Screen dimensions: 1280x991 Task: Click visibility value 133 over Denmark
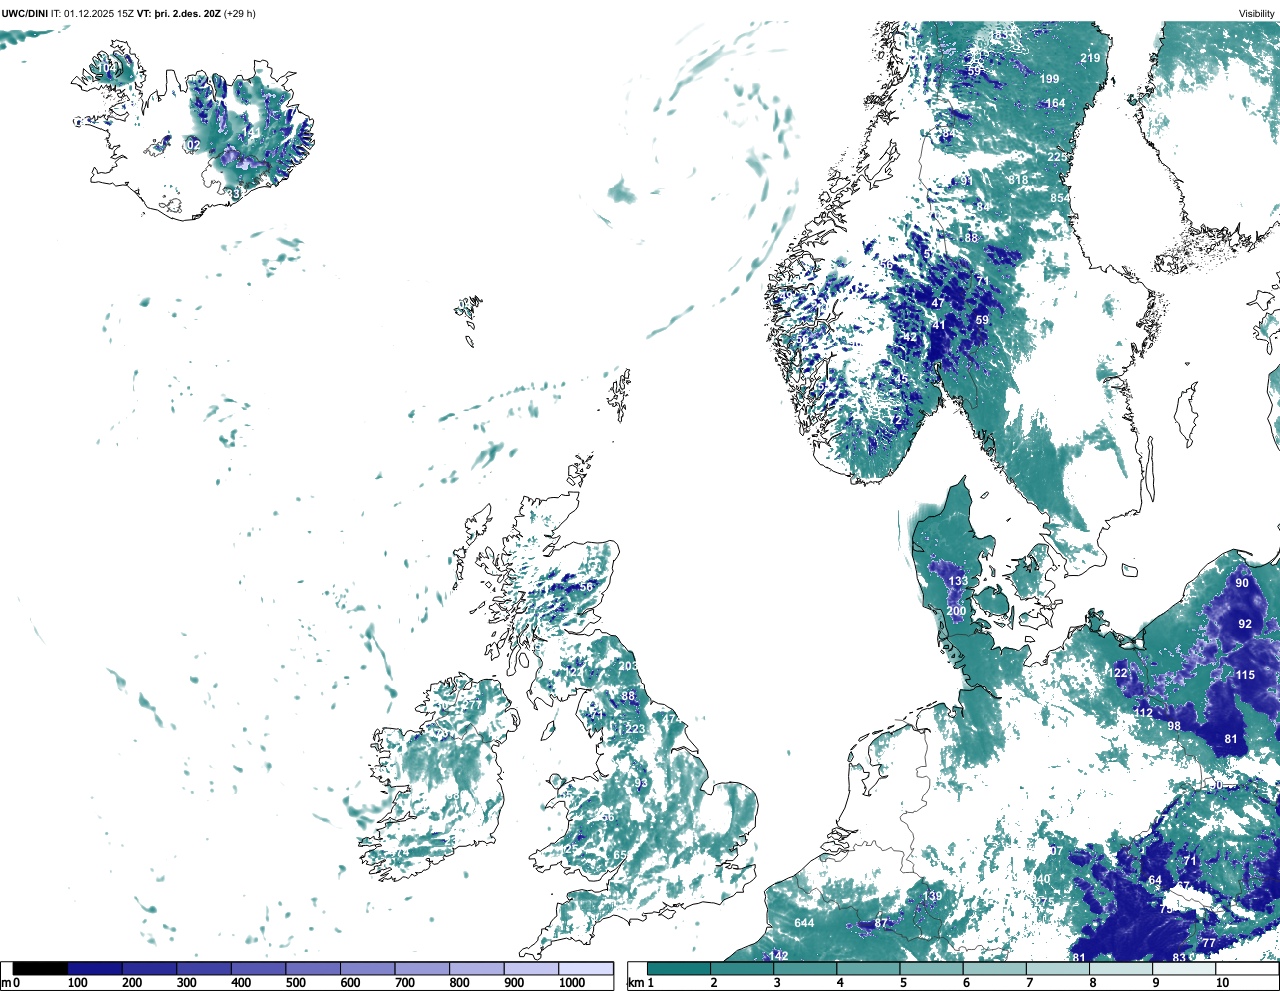tap(958, 581)
